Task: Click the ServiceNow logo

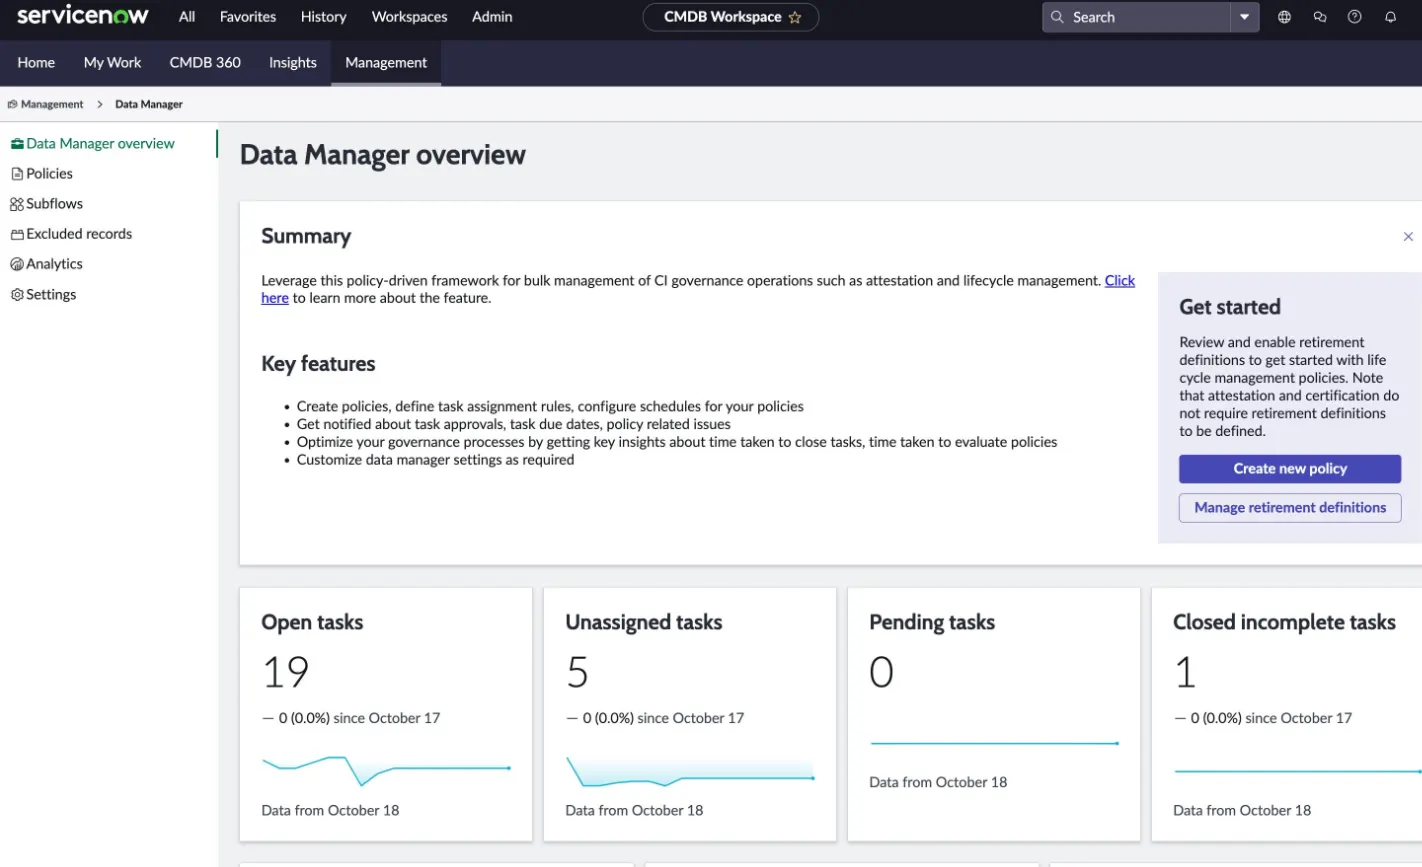Action: [83, 16]
